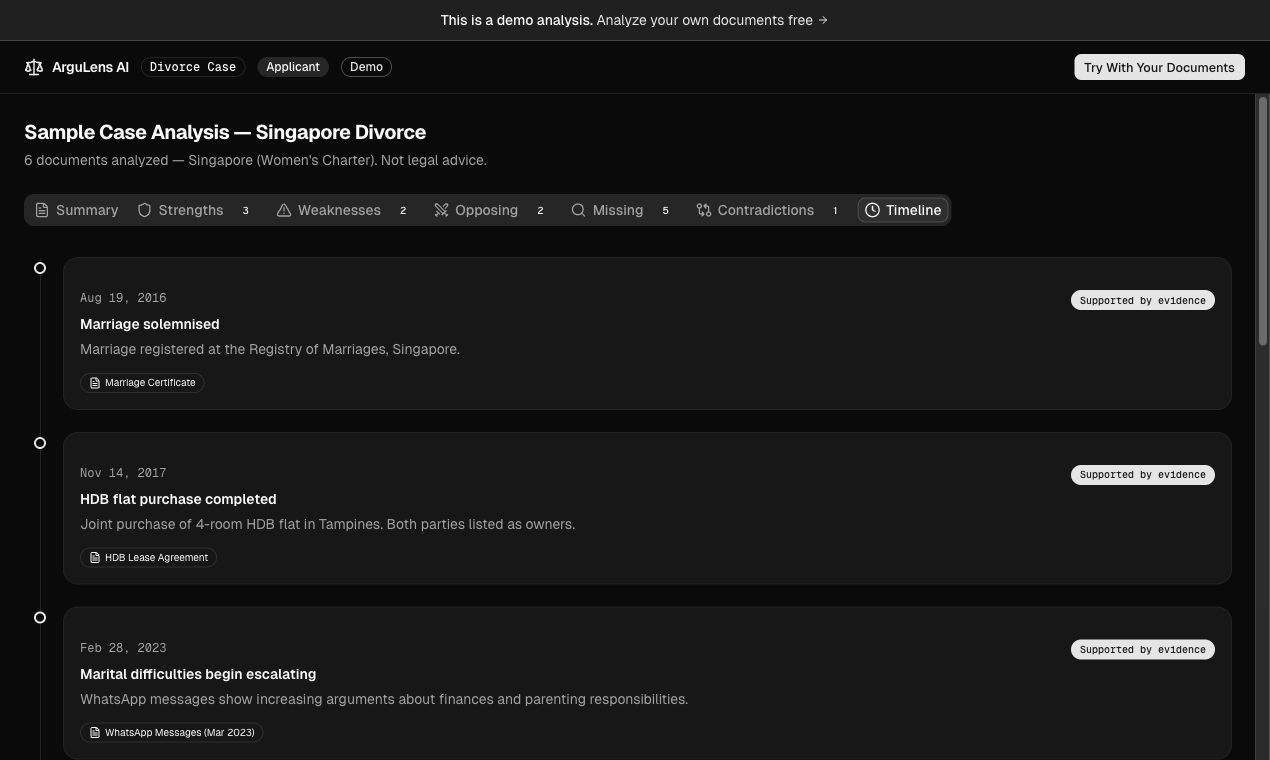
Task: Click the HDB Lease Agreement document icon
Action: [x=95, y=557]
